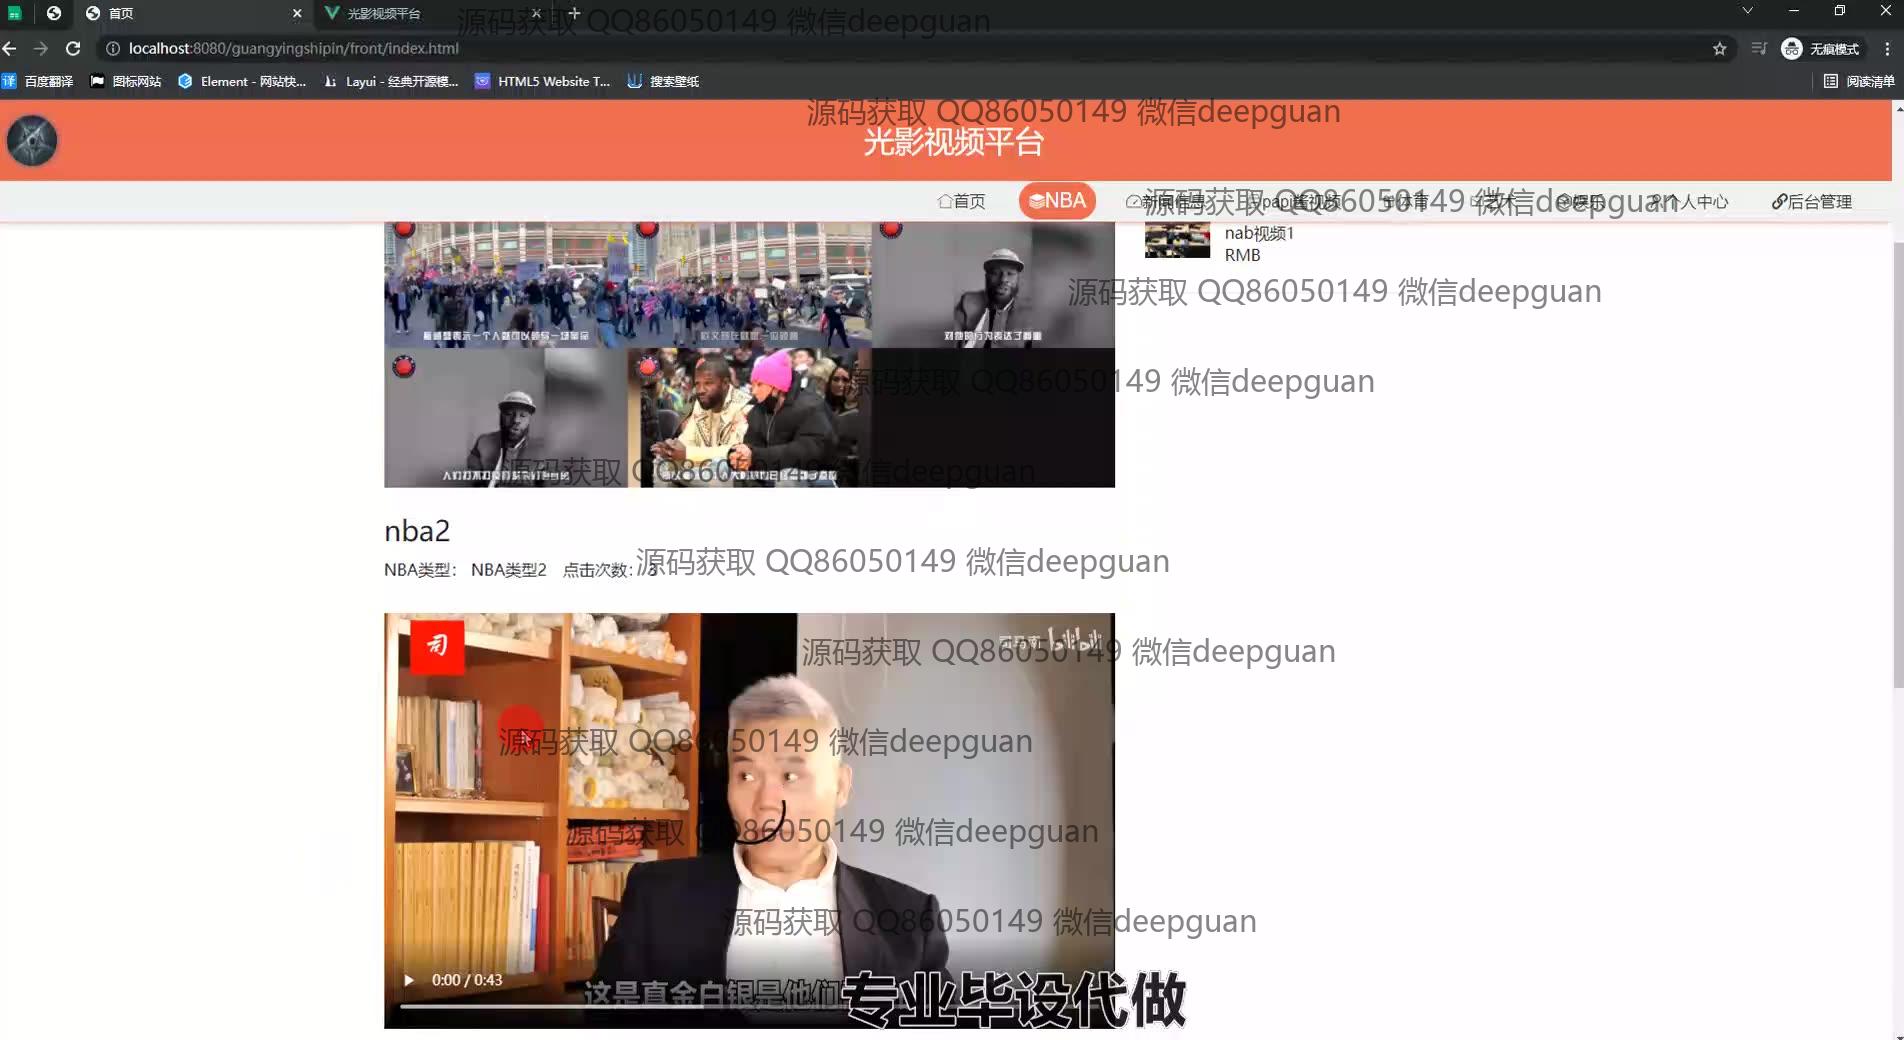Screen dimensions: 1904x1040
Task: Click the 点击次数 click count label
Action: [596, 570]
